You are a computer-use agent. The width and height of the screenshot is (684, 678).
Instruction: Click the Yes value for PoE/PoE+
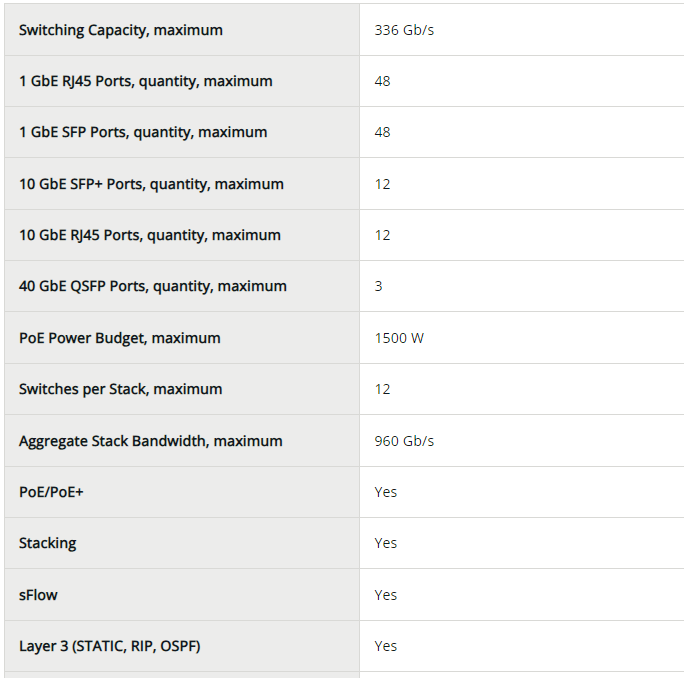(x=386, y=492)
